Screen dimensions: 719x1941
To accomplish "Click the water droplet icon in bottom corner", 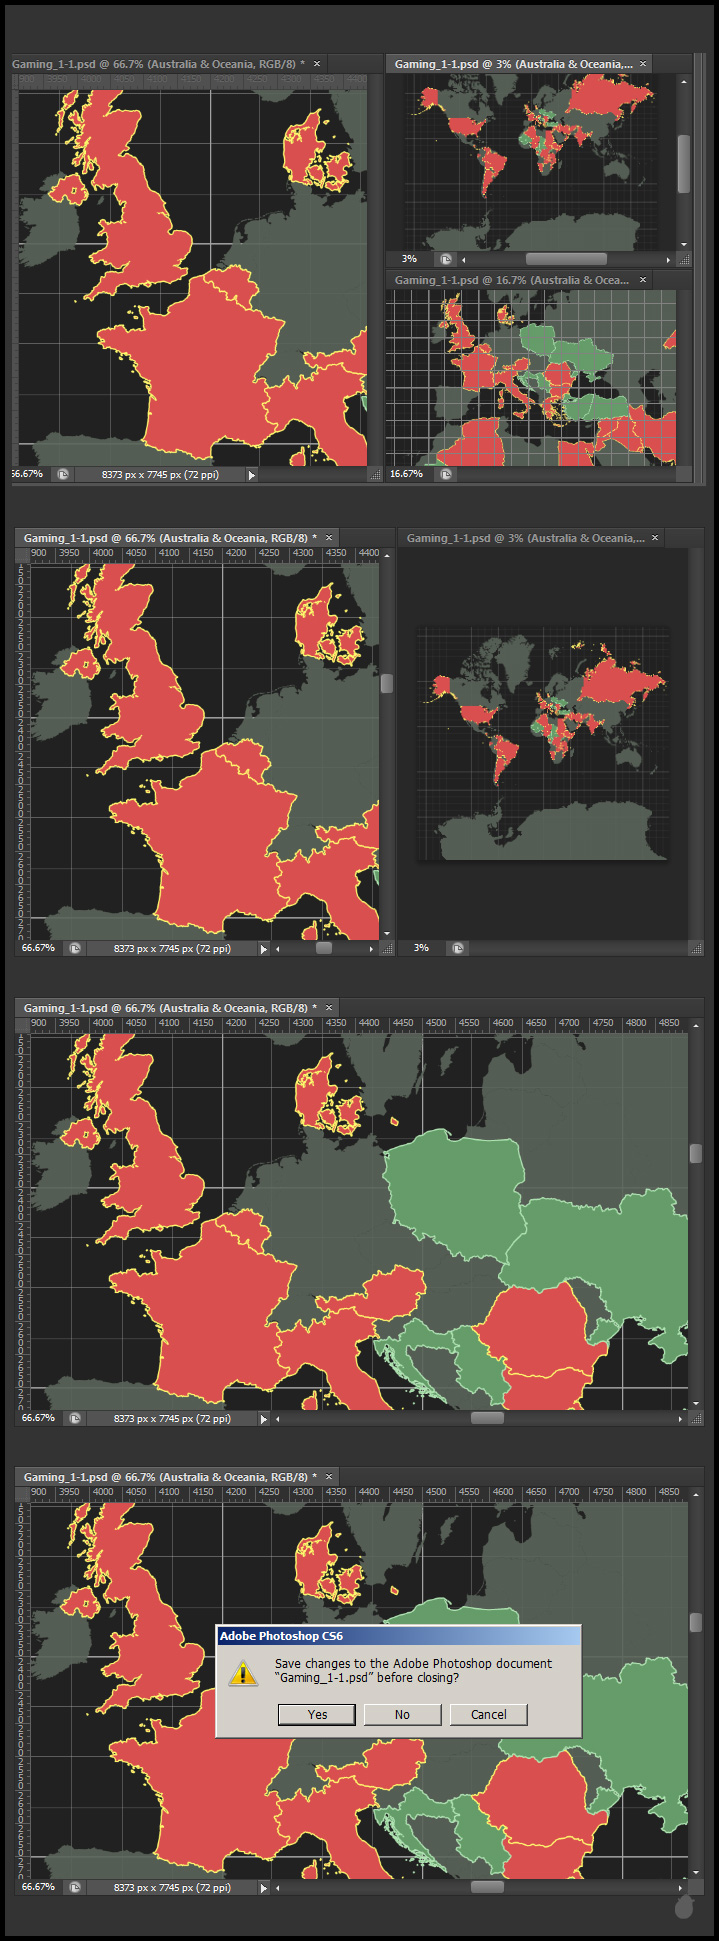I will (x=684, y=1908).
